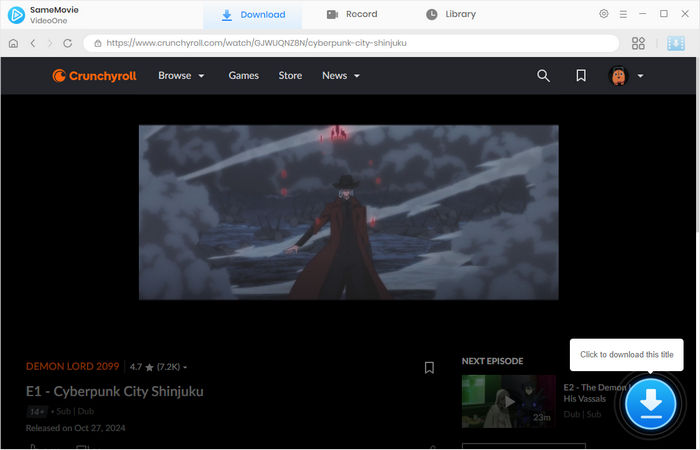Open the site grid switcher icon
This screenshot has width=700, height=450.
point(638,43)
